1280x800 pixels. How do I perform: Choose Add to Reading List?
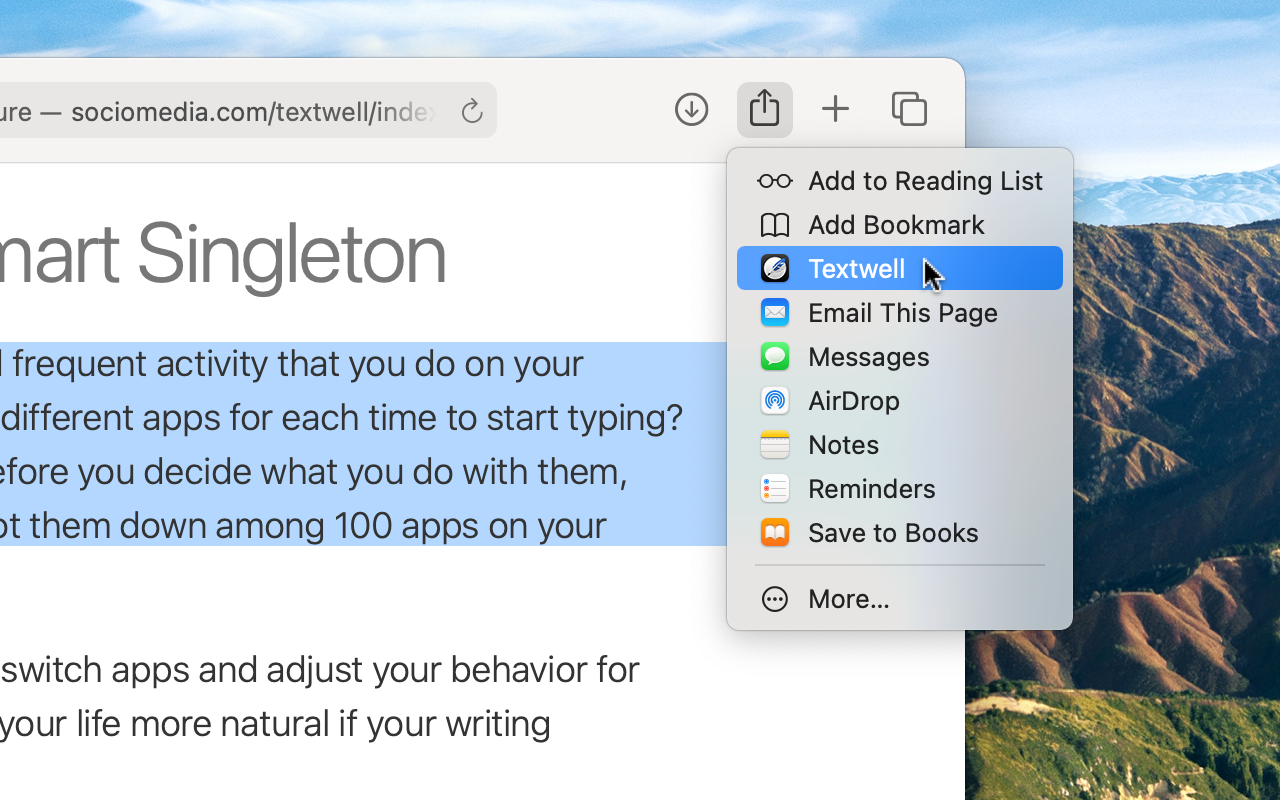pyautogui.click(x=900, y=181)
